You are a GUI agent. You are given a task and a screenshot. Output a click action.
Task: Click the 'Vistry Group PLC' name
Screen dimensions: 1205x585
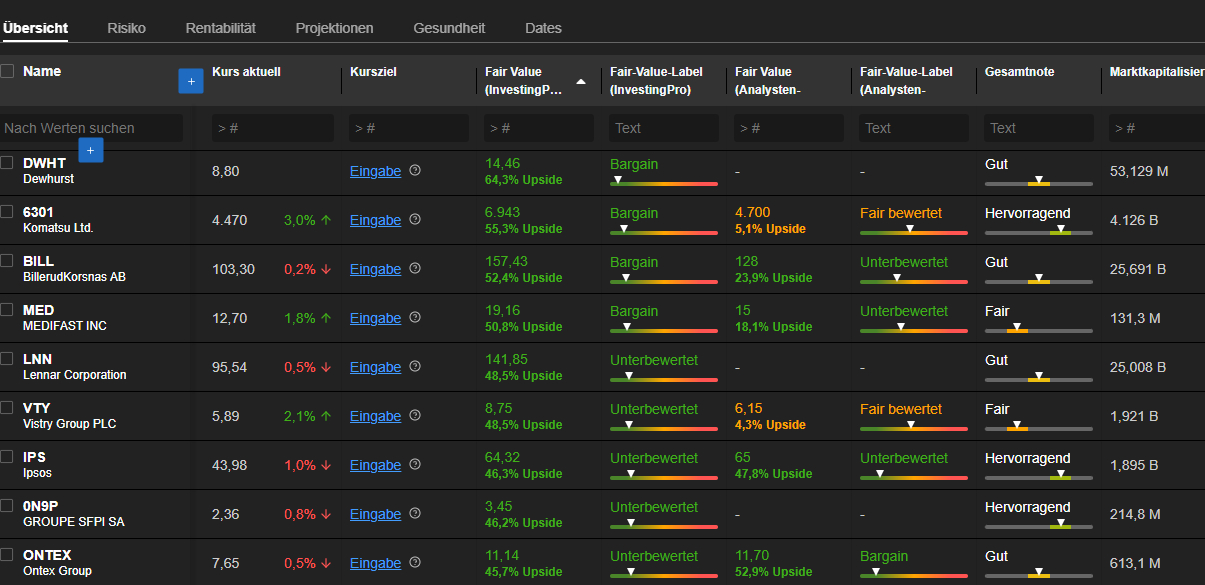click(x=70, y=424)
